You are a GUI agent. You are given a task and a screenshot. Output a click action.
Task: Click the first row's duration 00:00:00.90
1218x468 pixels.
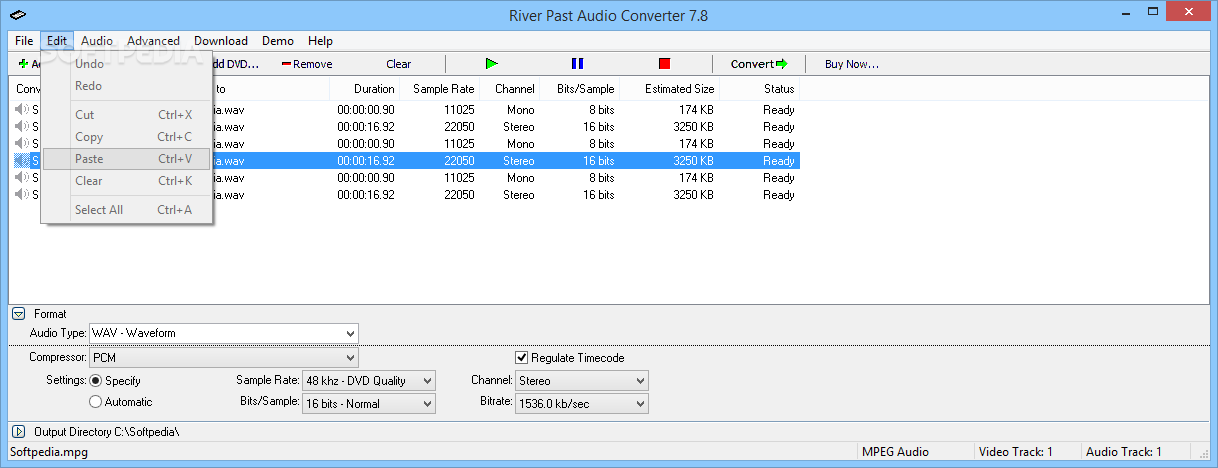coord(366,110)
